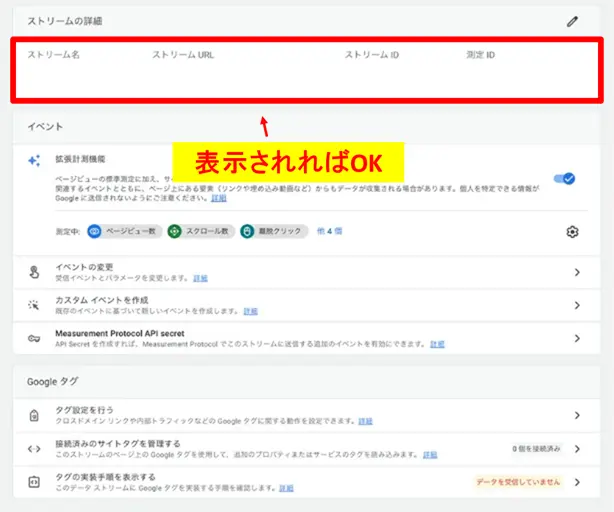Click the ストリームの詳細 heading
The height and width of the screenshot is (512, 614).
tap(65, 21)
